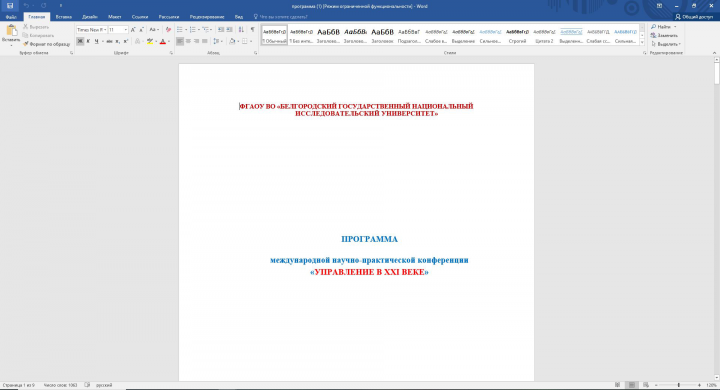Switch to the Layout (Макет) tab
The image size is (720, 390).
[x=114, y=17]
